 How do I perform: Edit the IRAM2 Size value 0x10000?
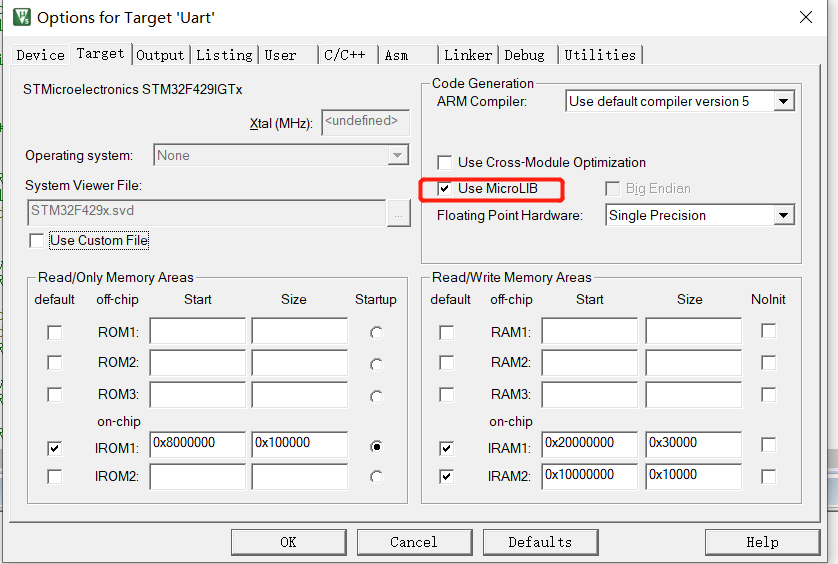click(x=694, y=476)
